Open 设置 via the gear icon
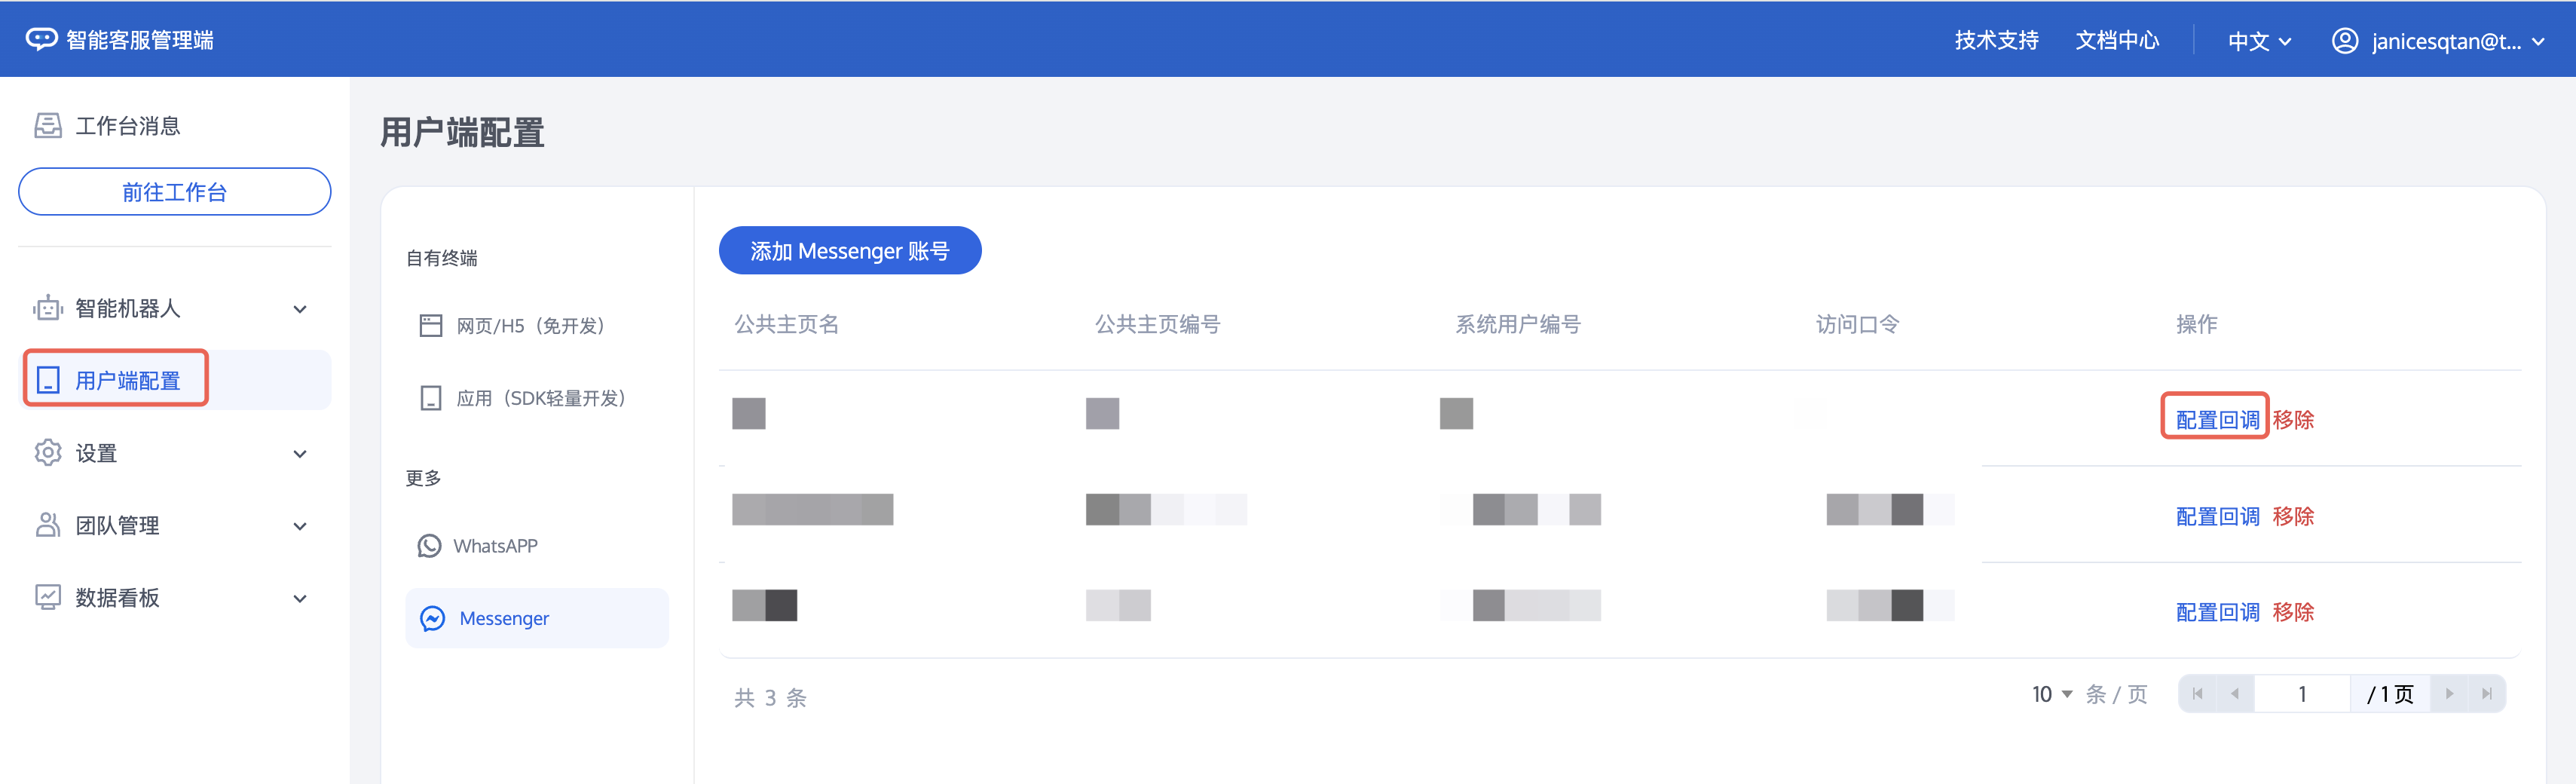The height and width of the screenshot is (784, 2576). pos(47,453)
